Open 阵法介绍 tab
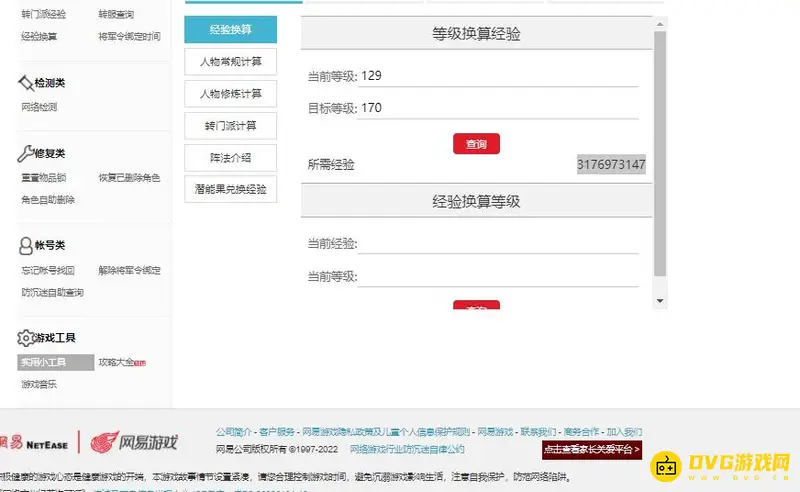 coord(231,158)
